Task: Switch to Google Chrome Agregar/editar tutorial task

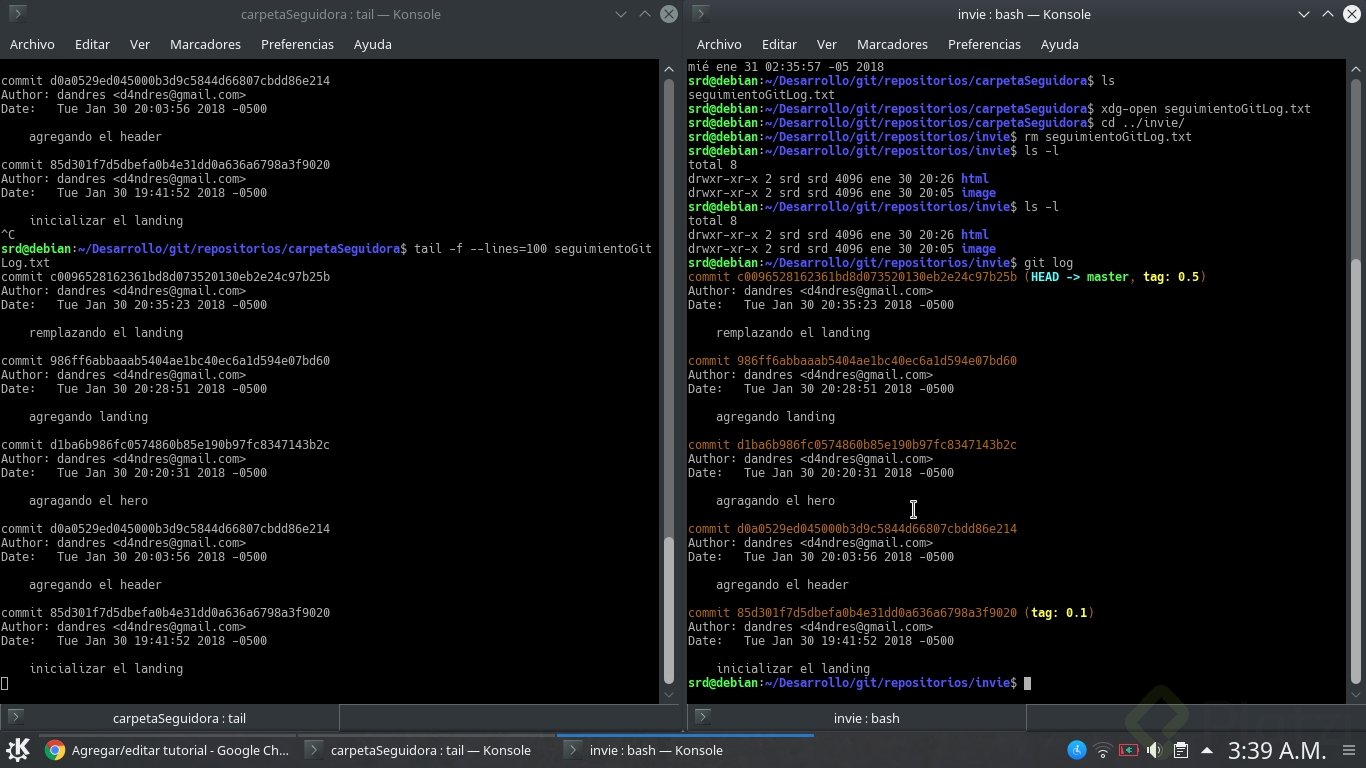Action: point(168,750)
